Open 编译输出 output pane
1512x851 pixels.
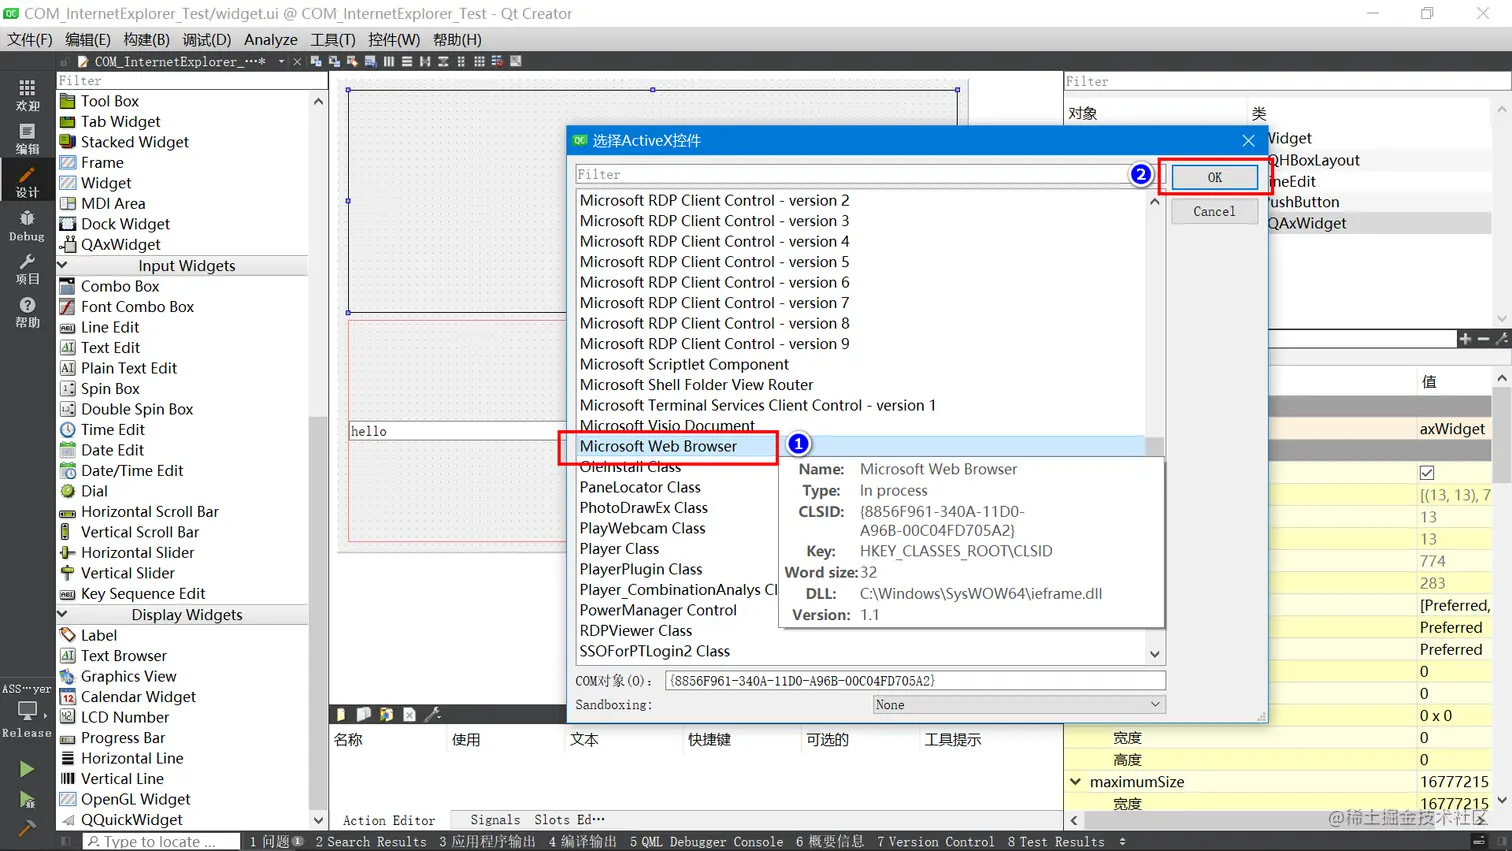point(582,842)
